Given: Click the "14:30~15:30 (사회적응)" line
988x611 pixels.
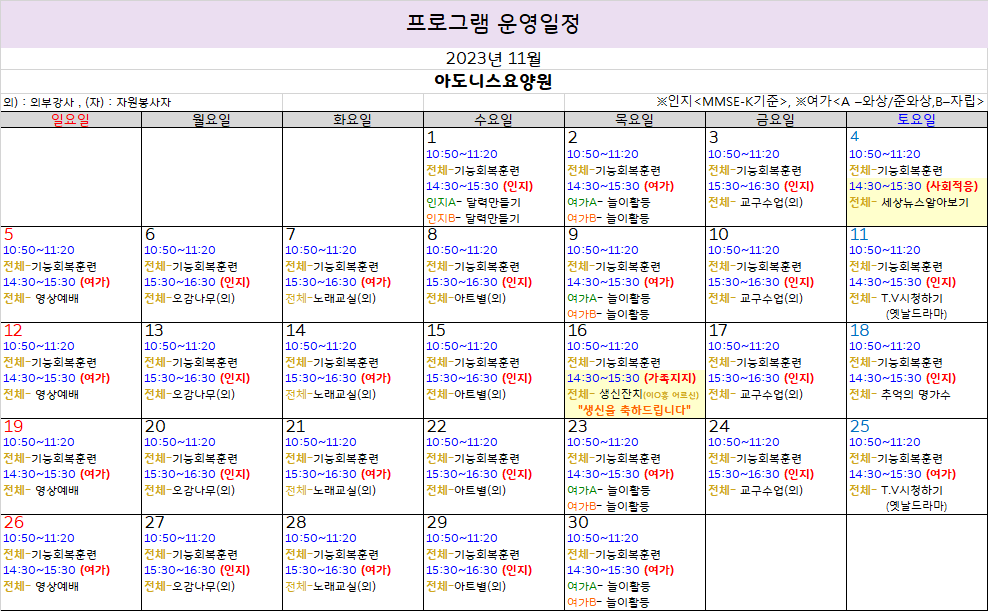Looking at the screenshot, I should point(914,186).
